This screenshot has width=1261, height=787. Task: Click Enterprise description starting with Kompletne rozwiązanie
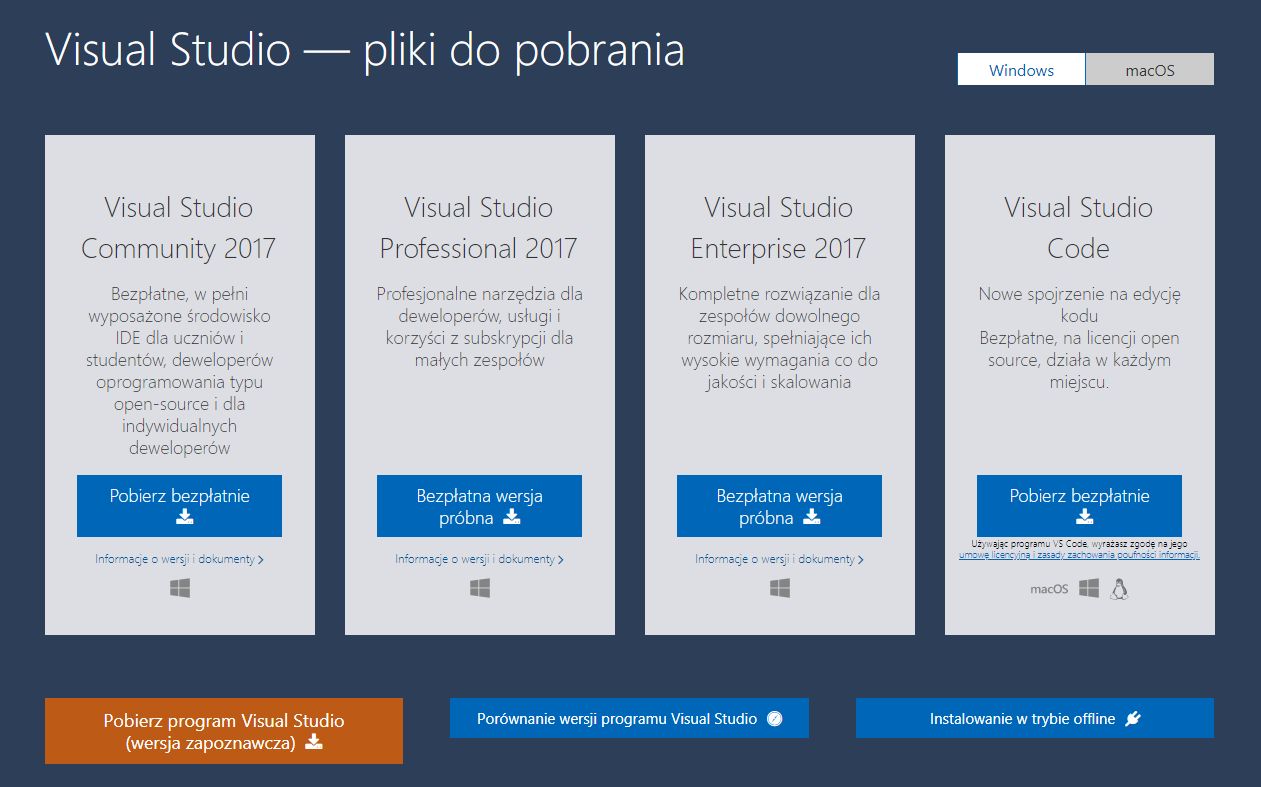click(779, 338)
